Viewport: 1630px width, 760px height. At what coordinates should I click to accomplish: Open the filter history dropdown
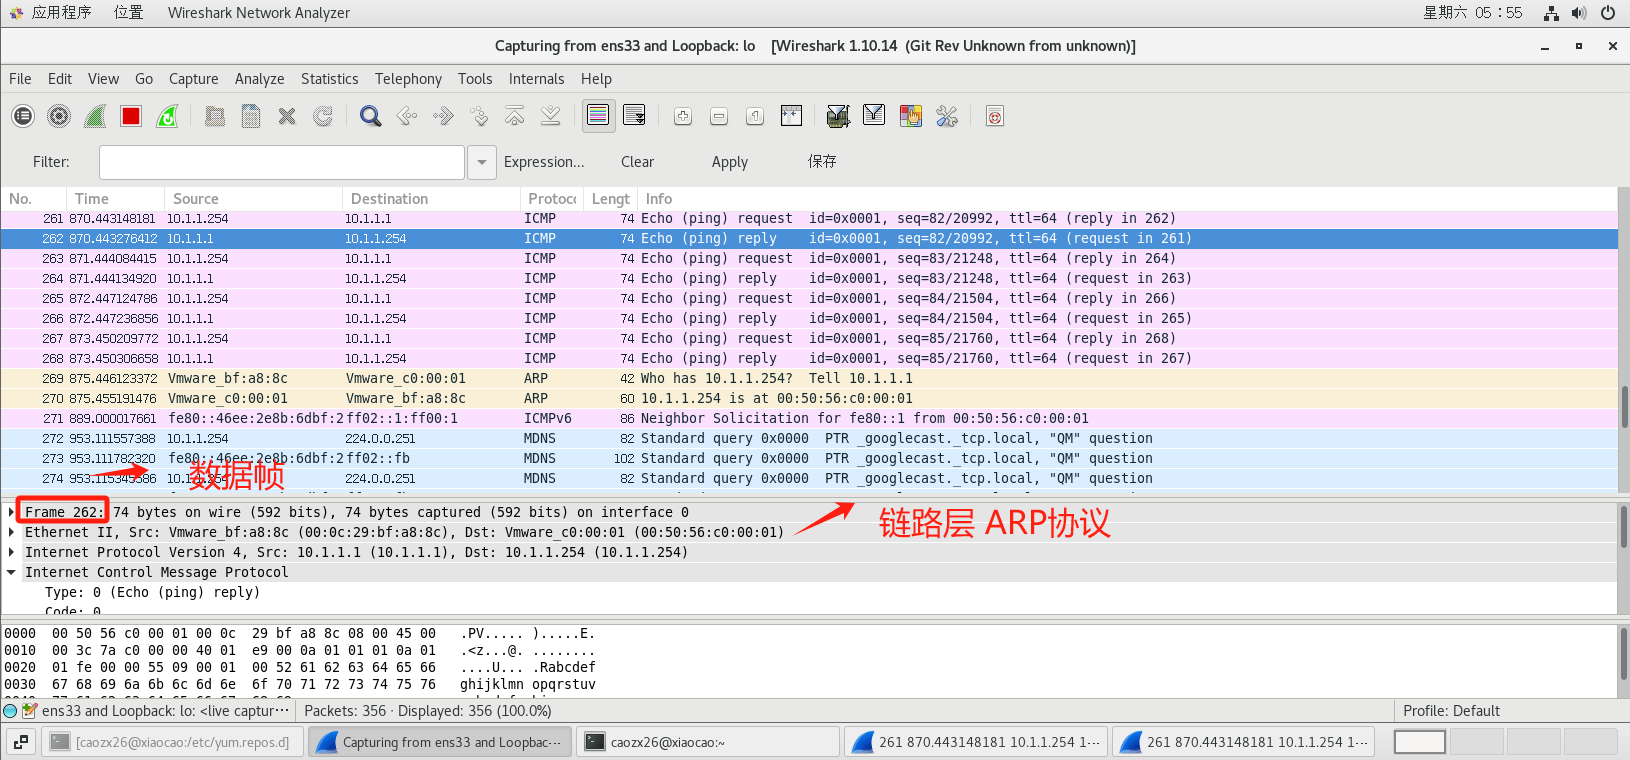pyautogui.click(x=482, y=162)
